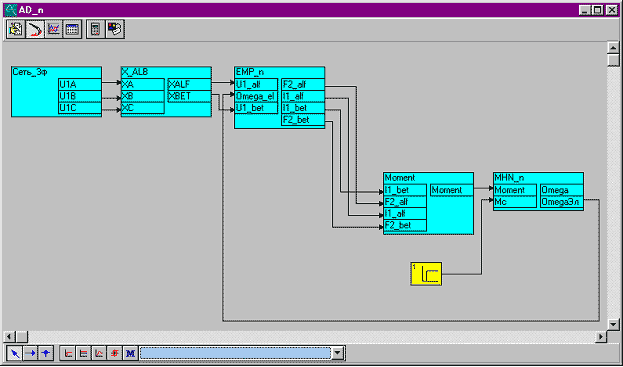Click the blue block selection combo field

(235, 353)
